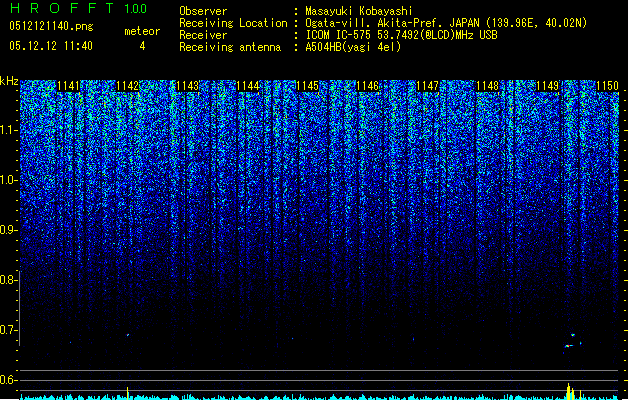Viewport: 629px width, 400px height.
Task: Click the 1145 time marker
Action: pyautogui.click(x=307, y=86)
